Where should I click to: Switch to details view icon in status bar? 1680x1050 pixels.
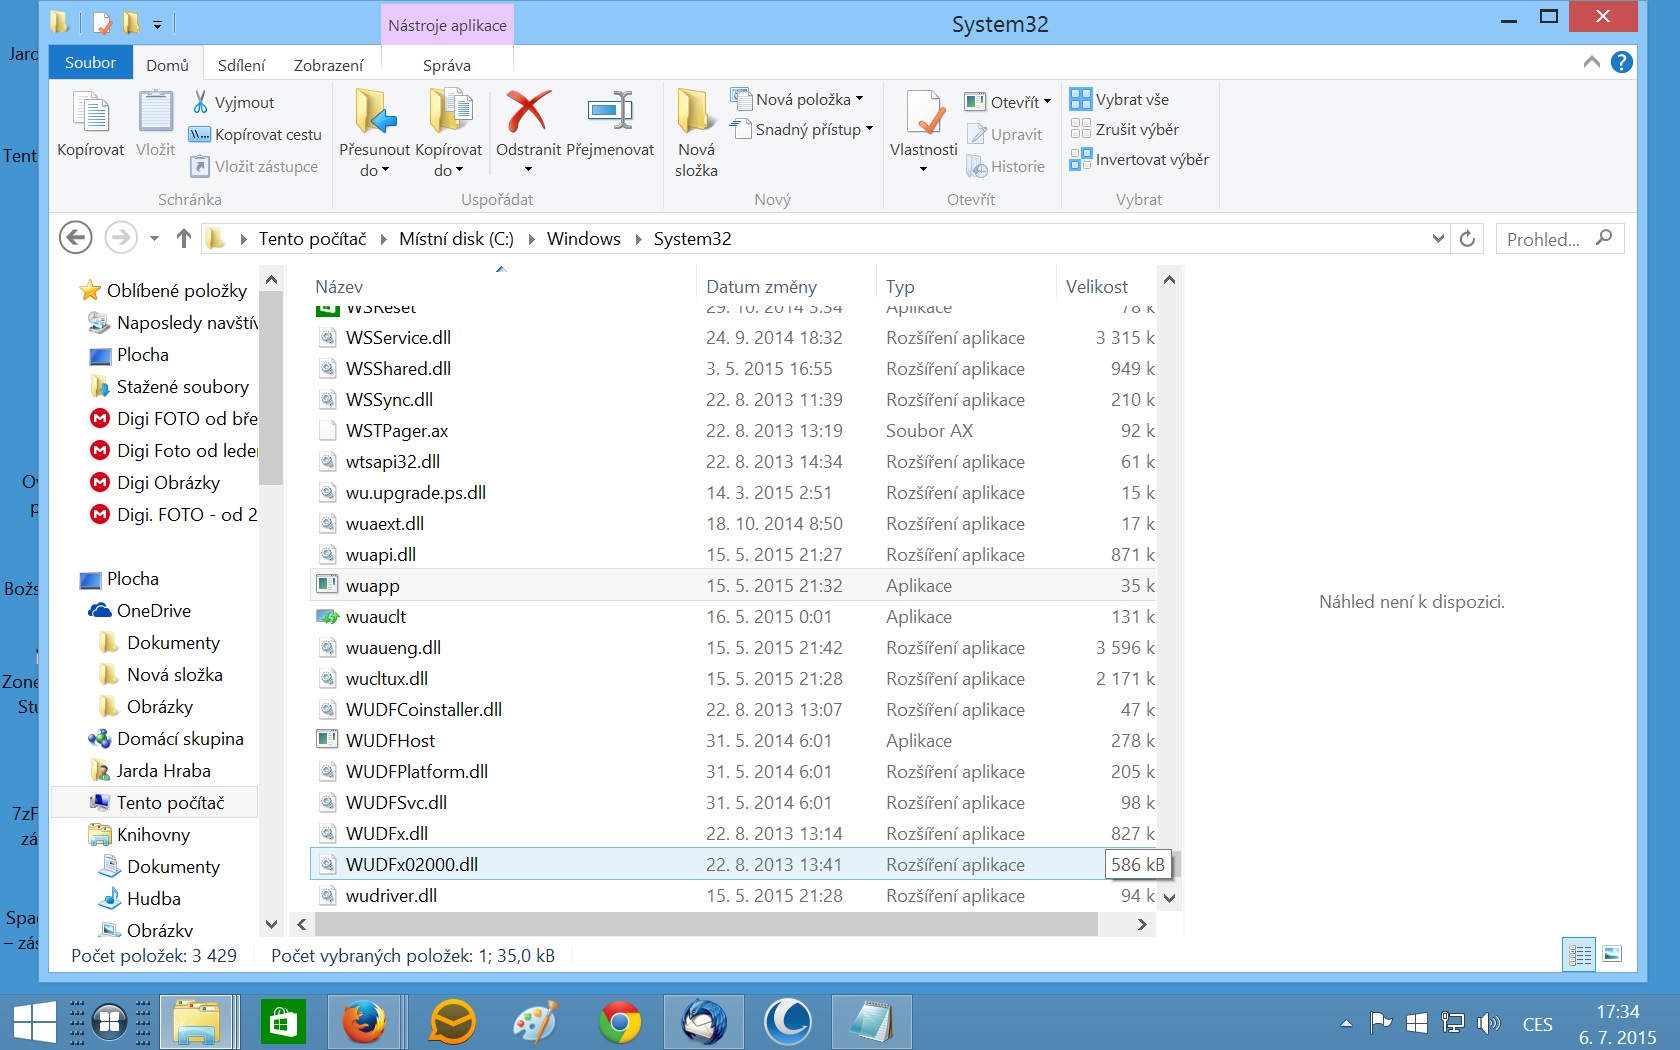[x=1580, y=955]
